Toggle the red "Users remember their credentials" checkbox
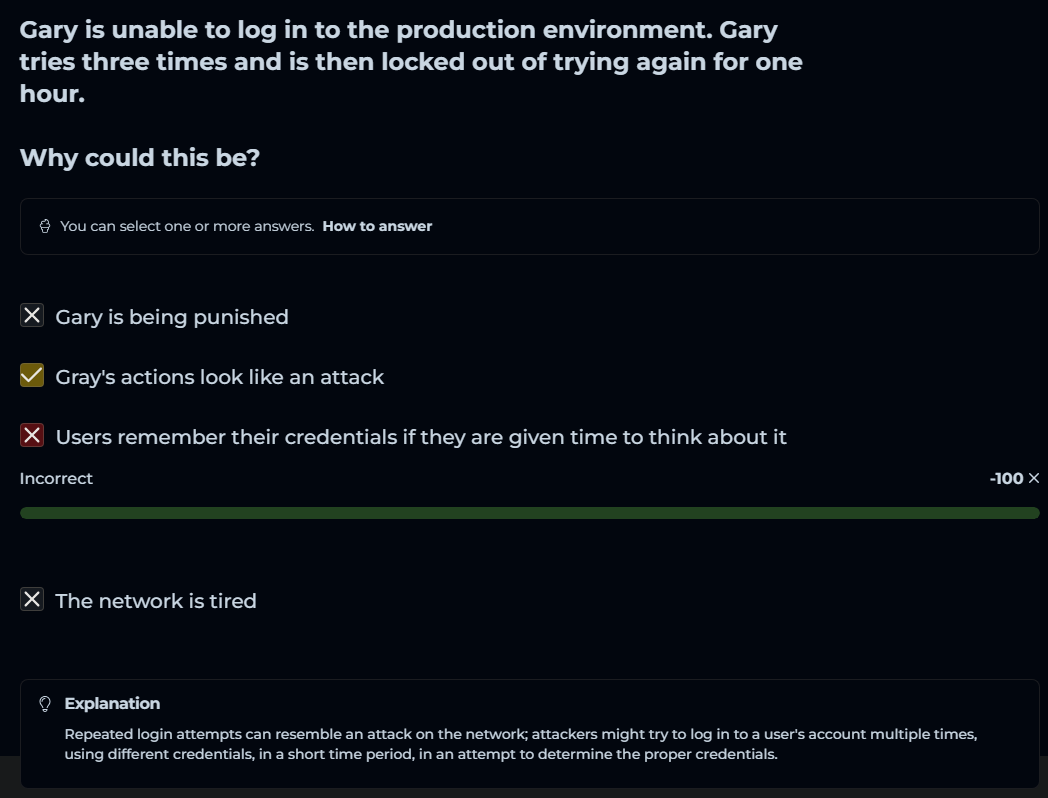This screenshot has width=1048, height=798. tap(32, 436)
